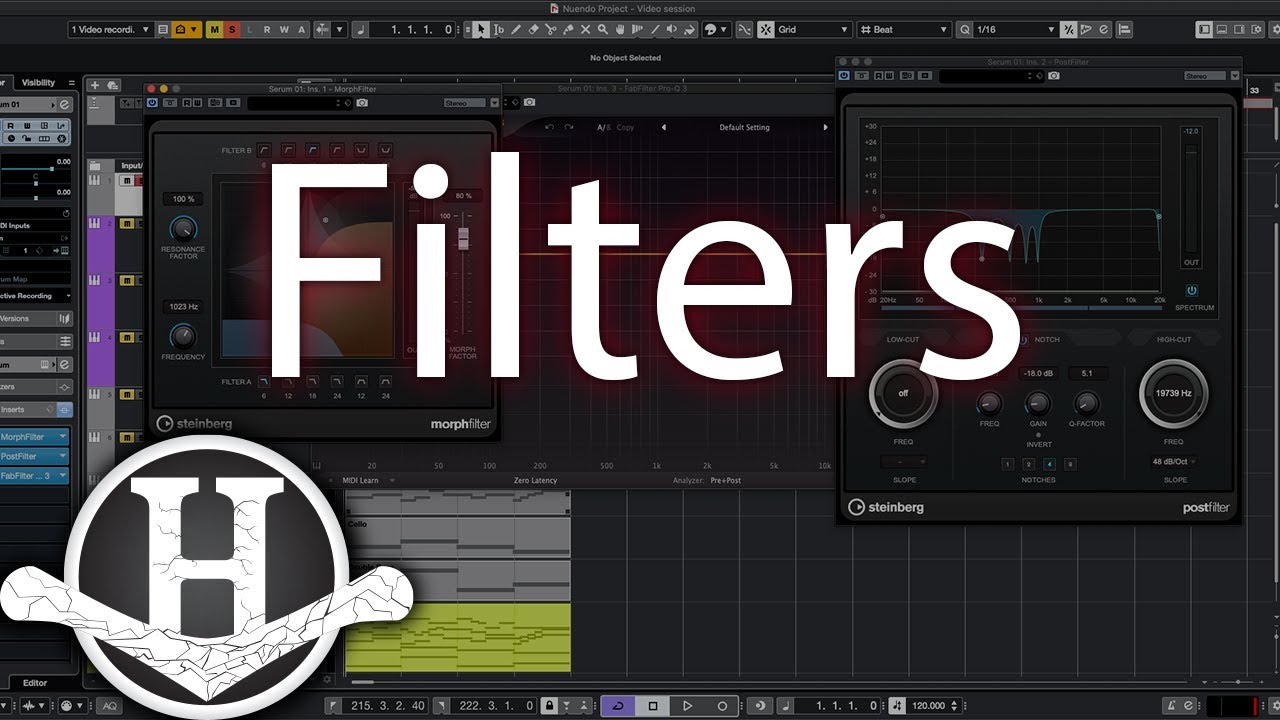This screenshot has height=720, width=1280.
Task: Toggle the cycle loop button in transport
Action: coord(617,705)
